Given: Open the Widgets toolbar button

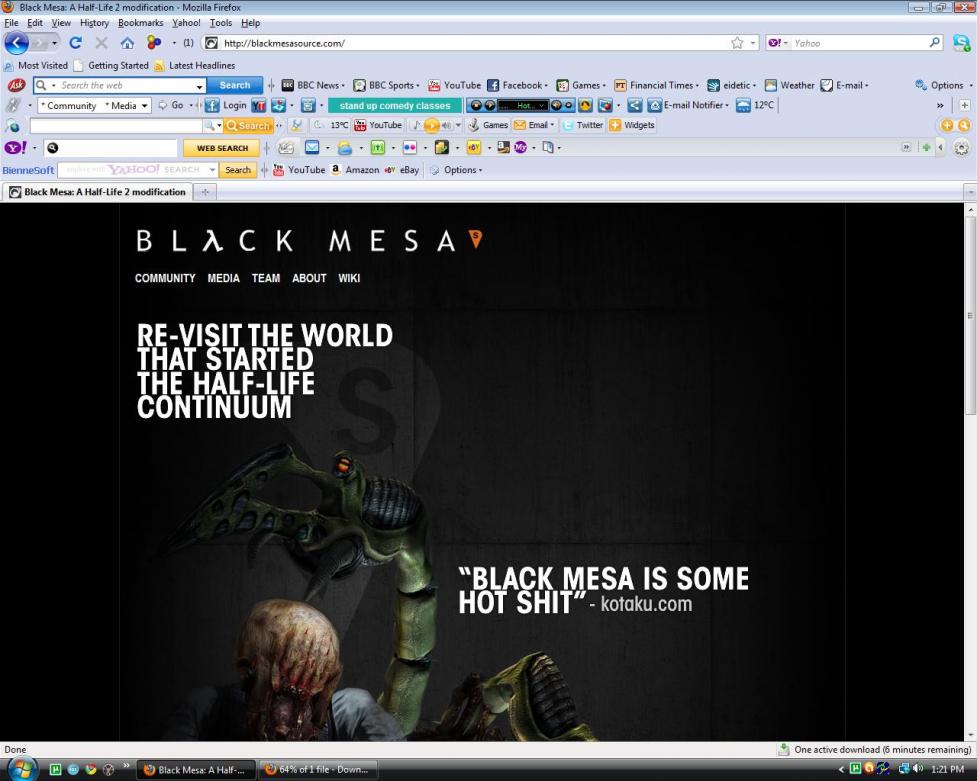Looking at the screenshot, I should tap(632, 125).
